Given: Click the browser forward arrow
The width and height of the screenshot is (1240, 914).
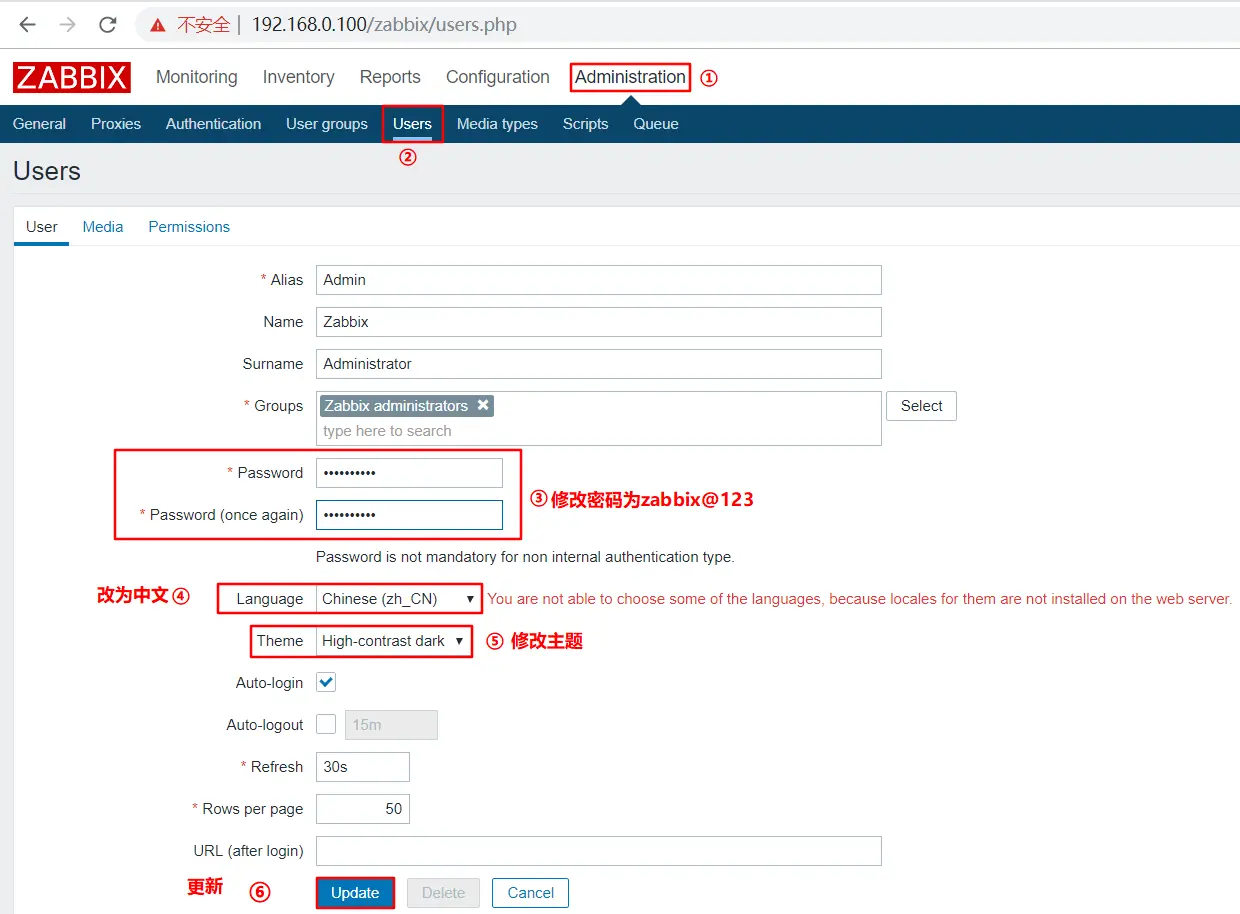Looking at the screenshot, I should point(67,24).
